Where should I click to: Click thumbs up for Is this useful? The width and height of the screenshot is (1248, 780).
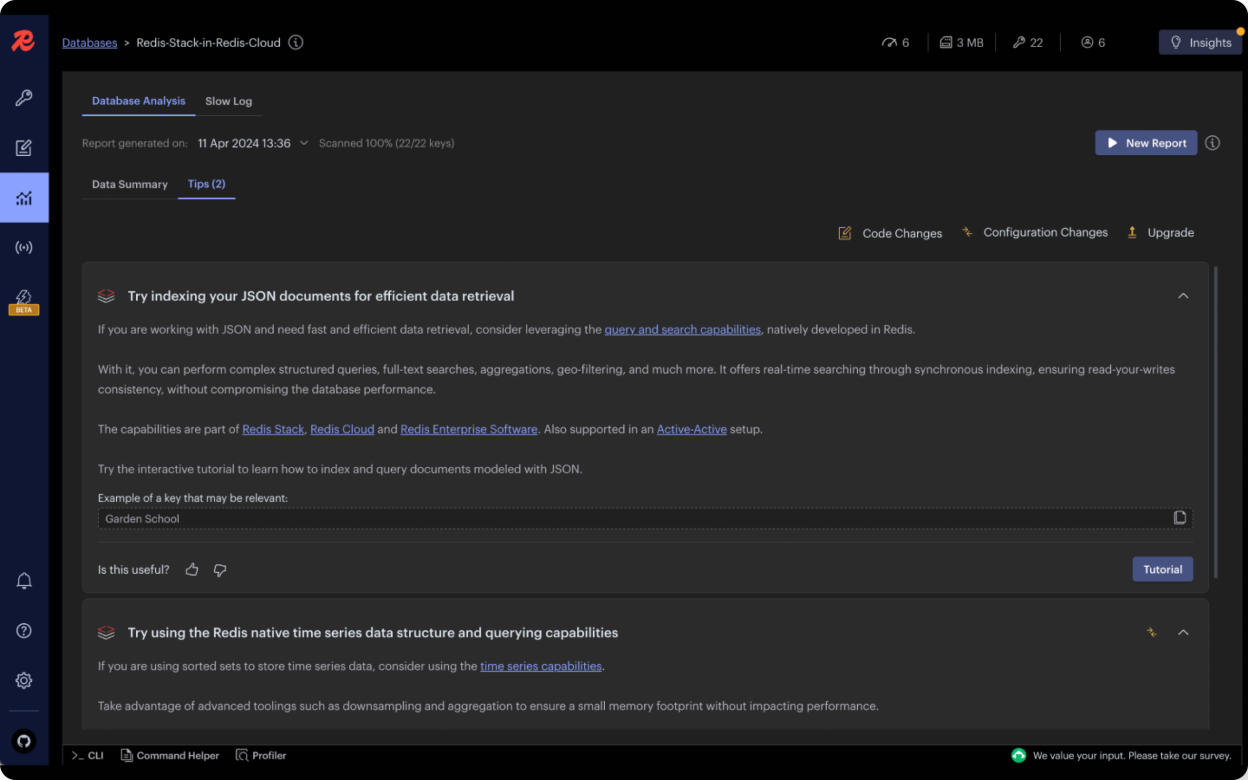click(192, 570)
